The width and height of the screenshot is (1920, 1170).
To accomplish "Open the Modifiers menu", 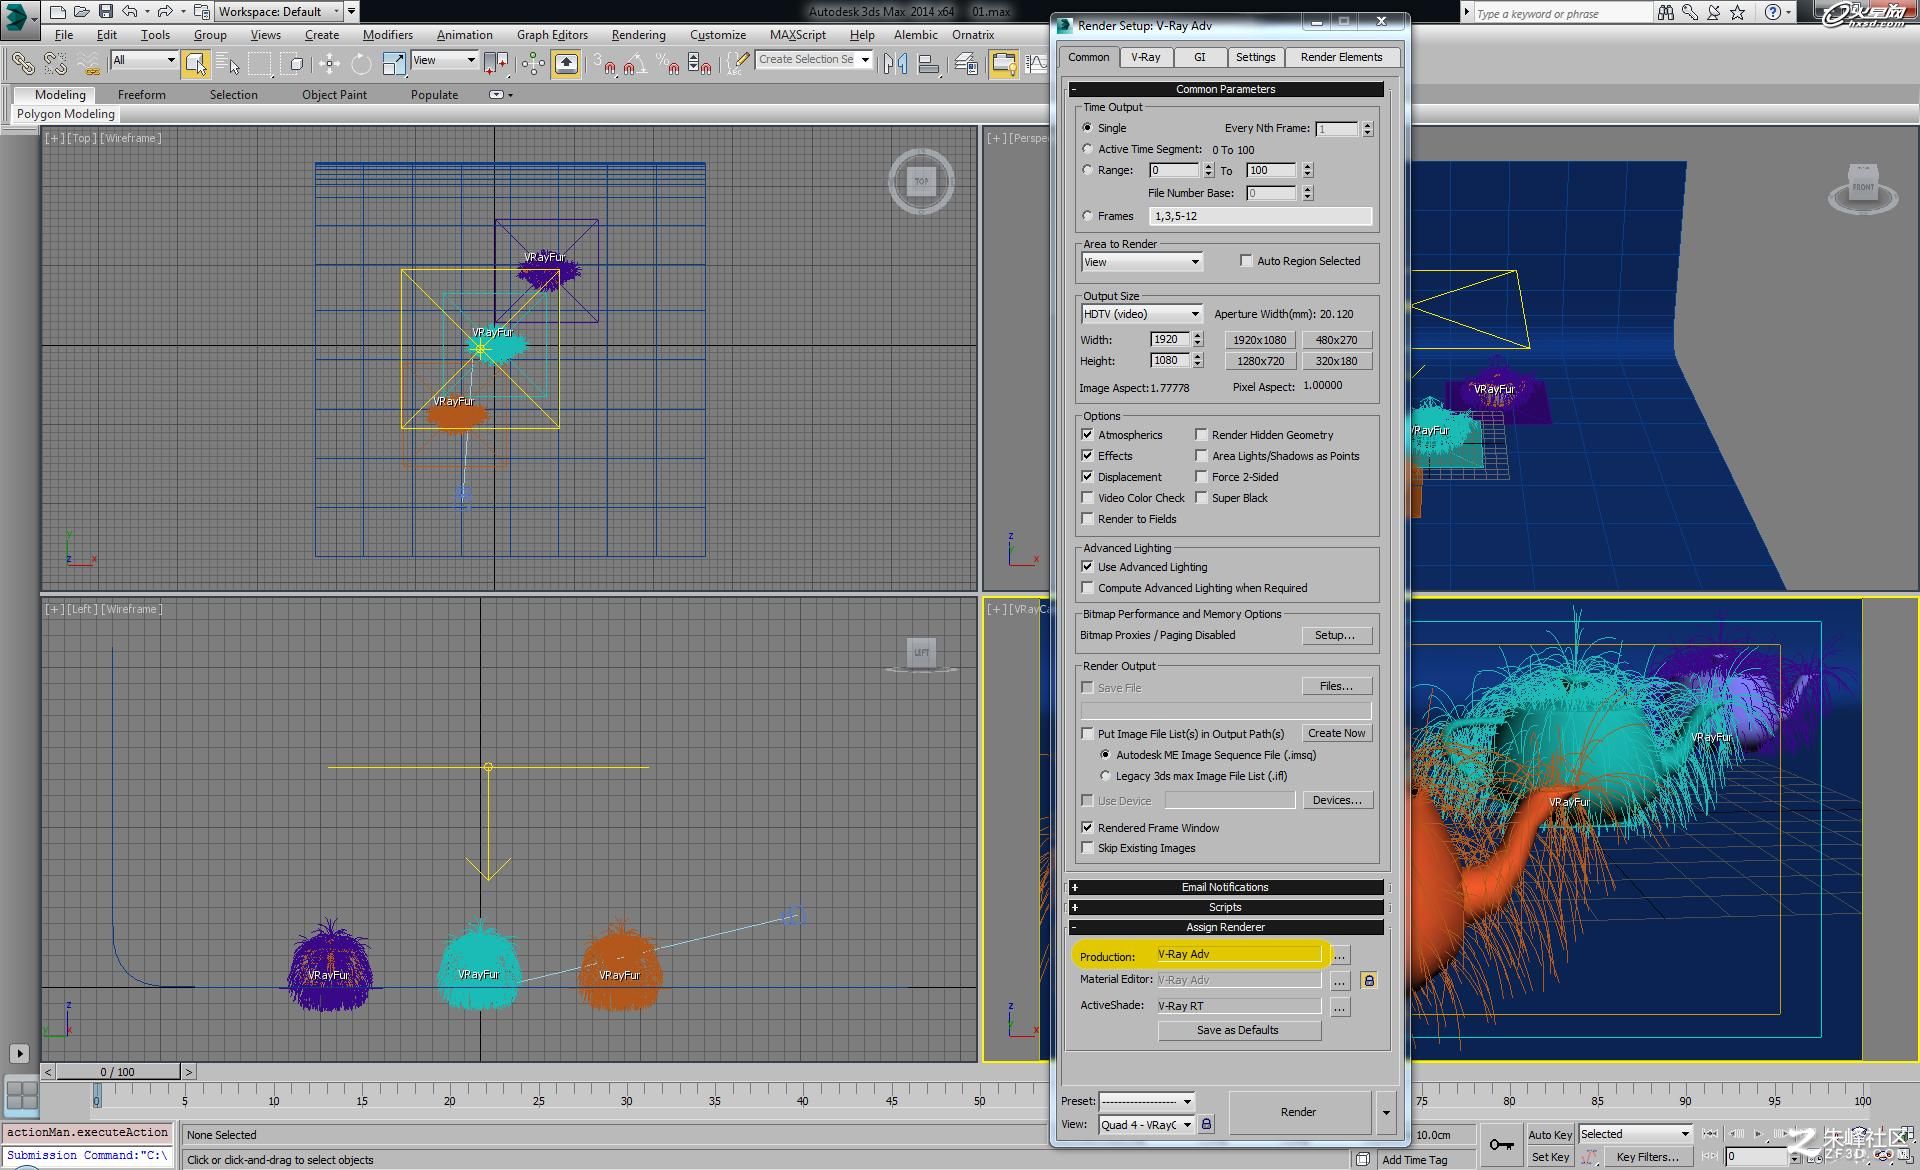I will tap(387, 35).
